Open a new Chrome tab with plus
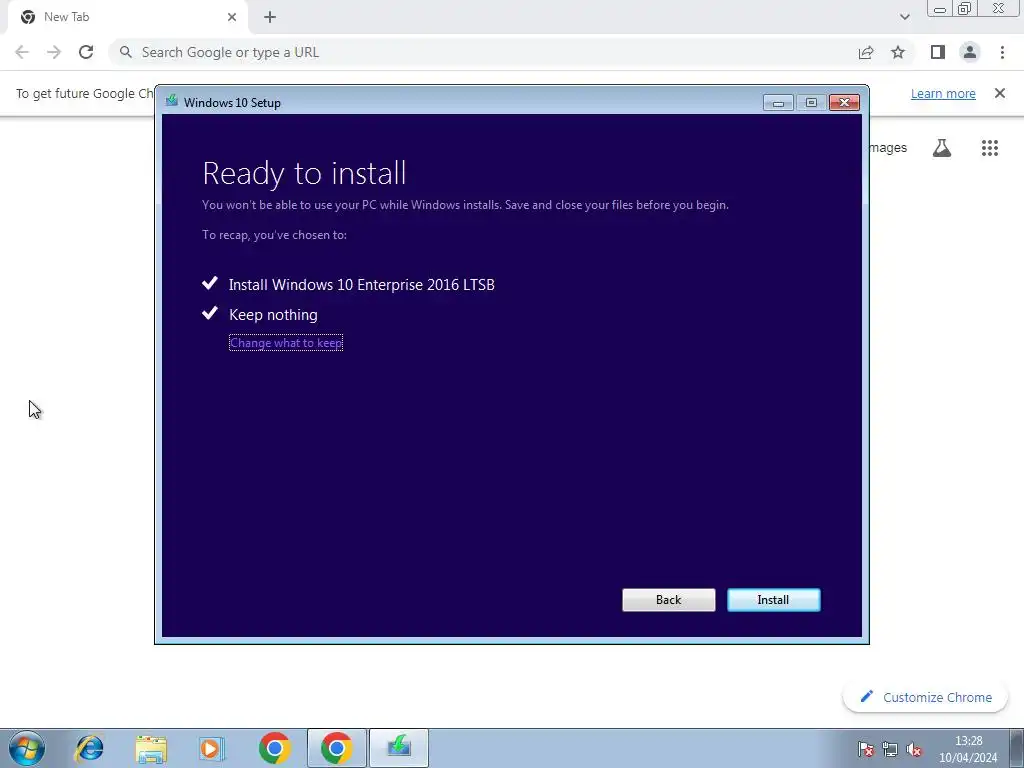Screen dimensions: 1024x768 [x=270, y=17]
